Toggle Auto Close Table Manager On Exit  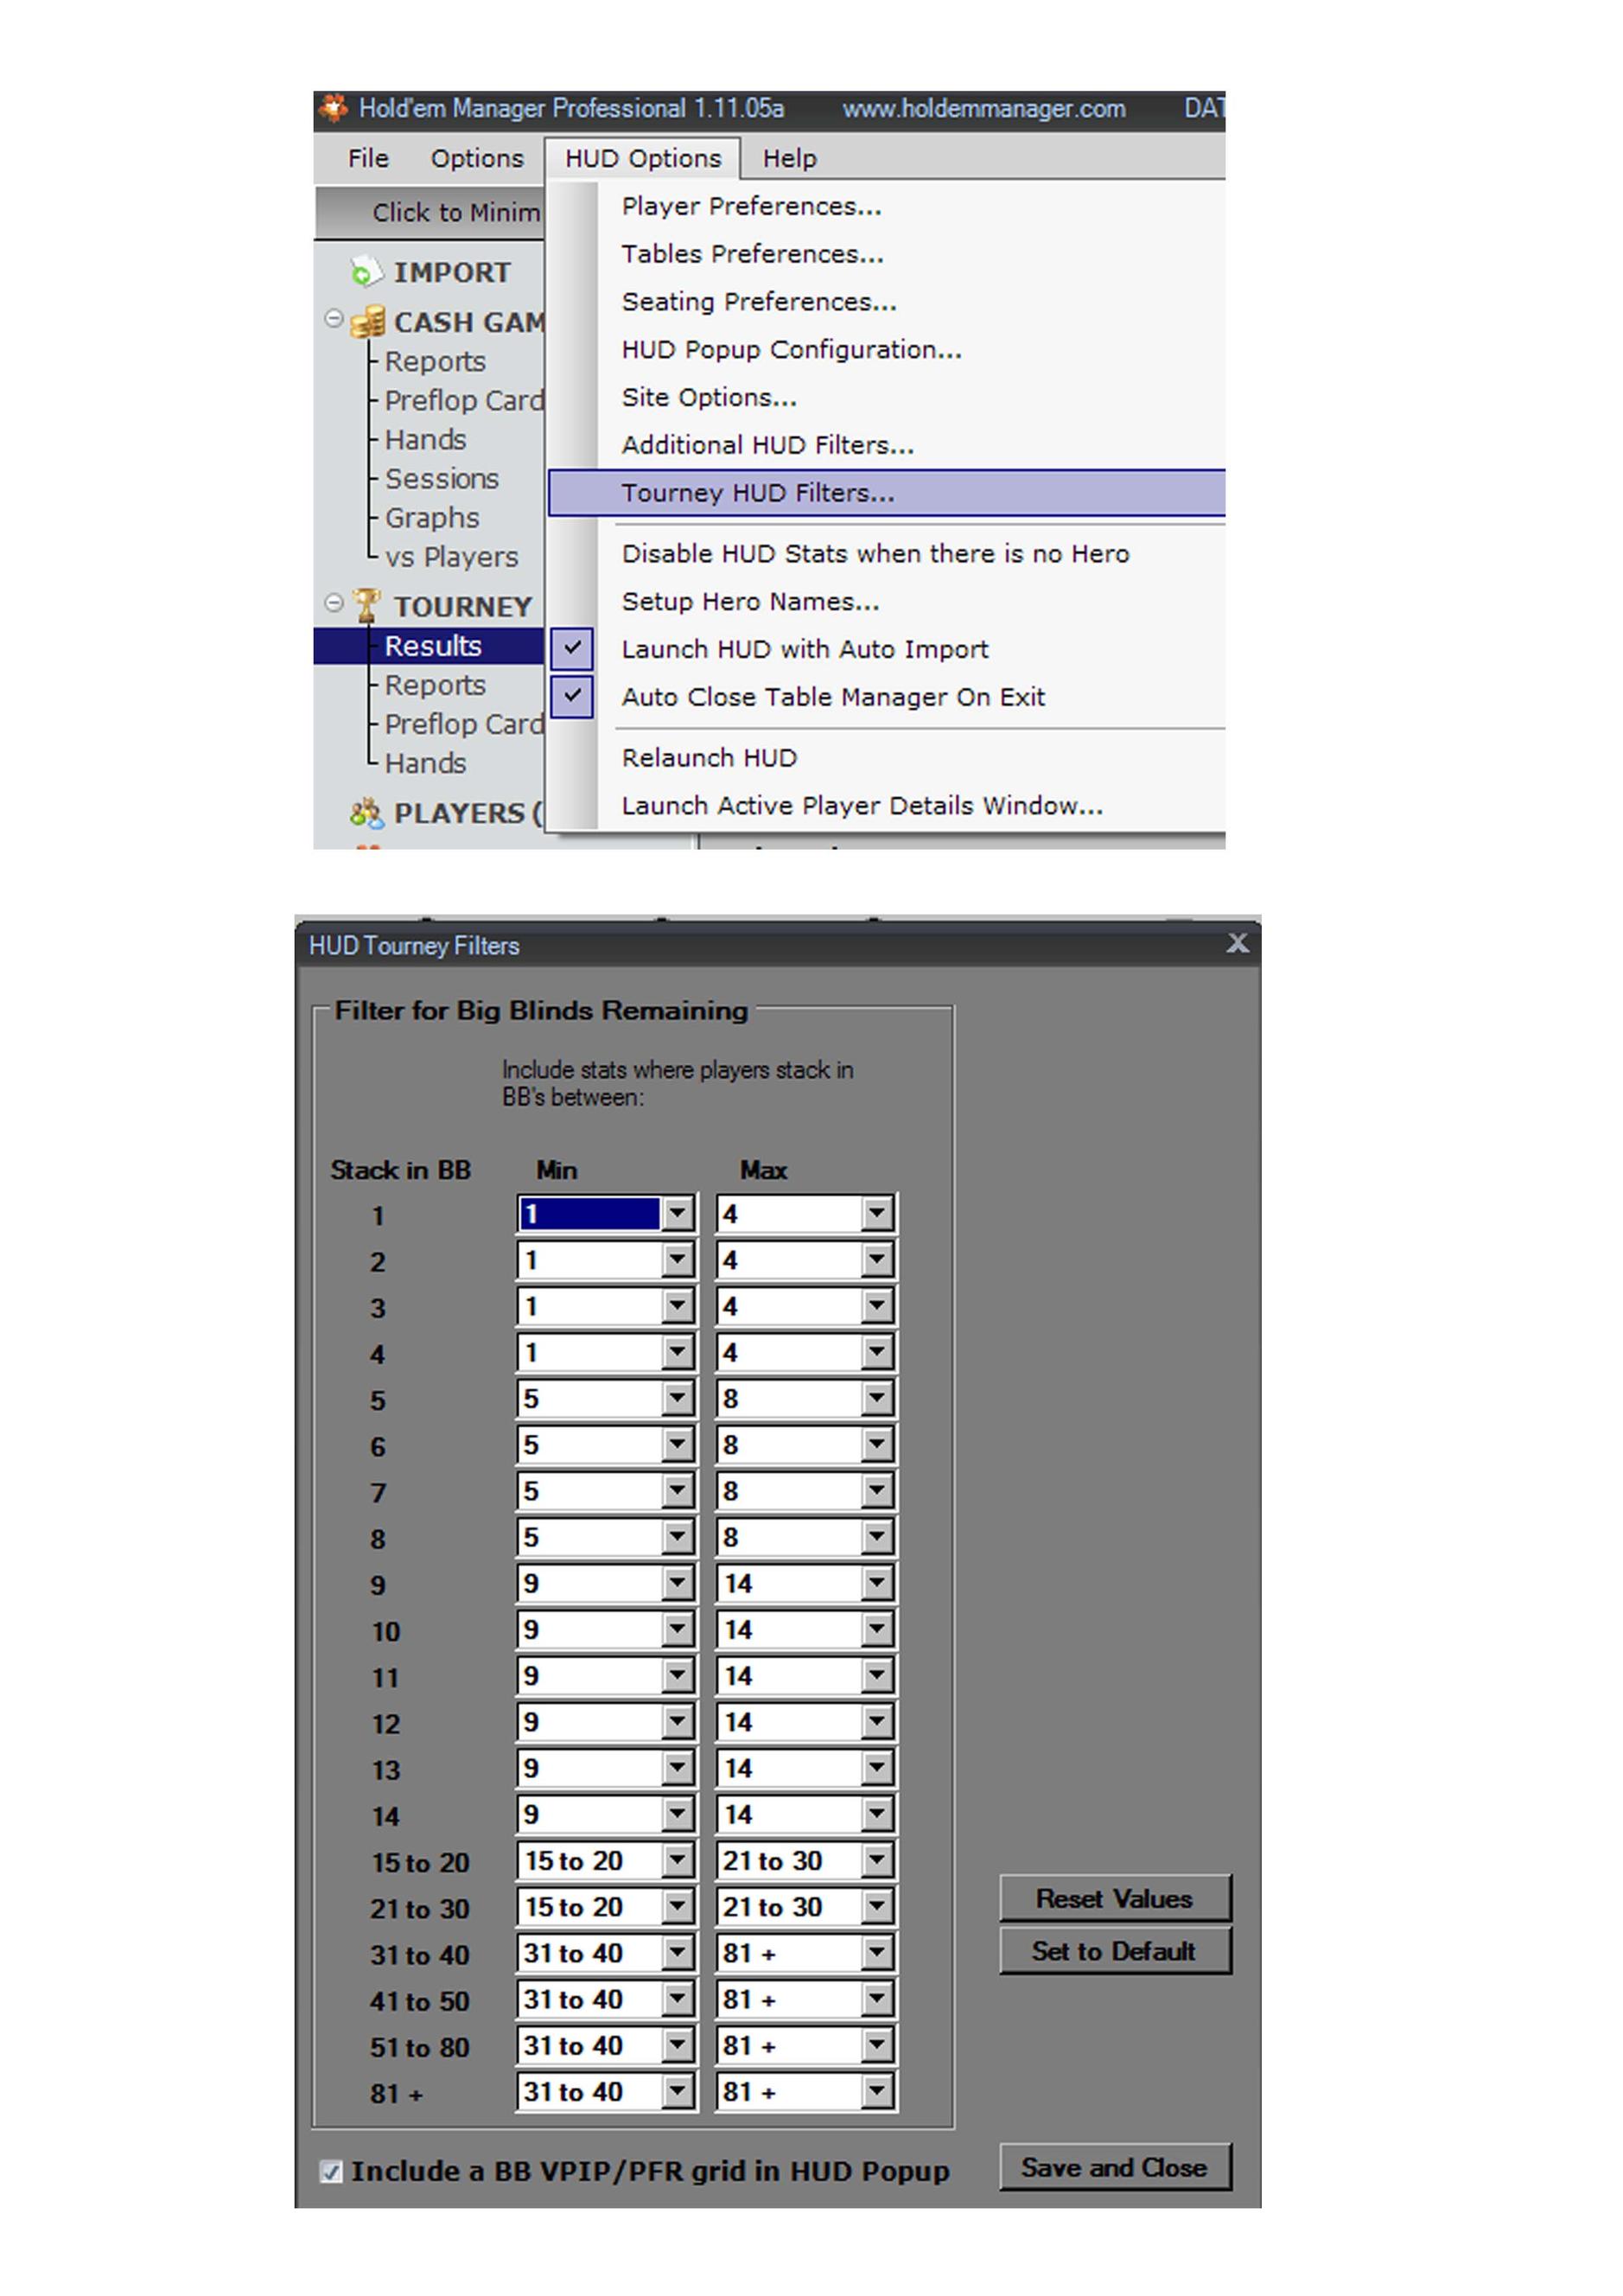(x=572, y=696)
